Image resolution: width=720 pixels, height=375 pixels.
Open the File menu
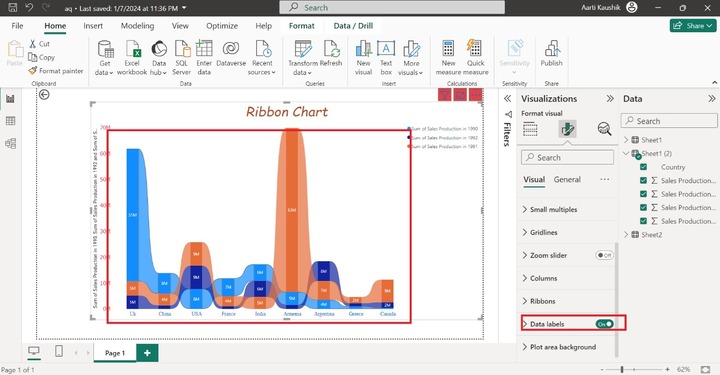click(x=17, y=26)
